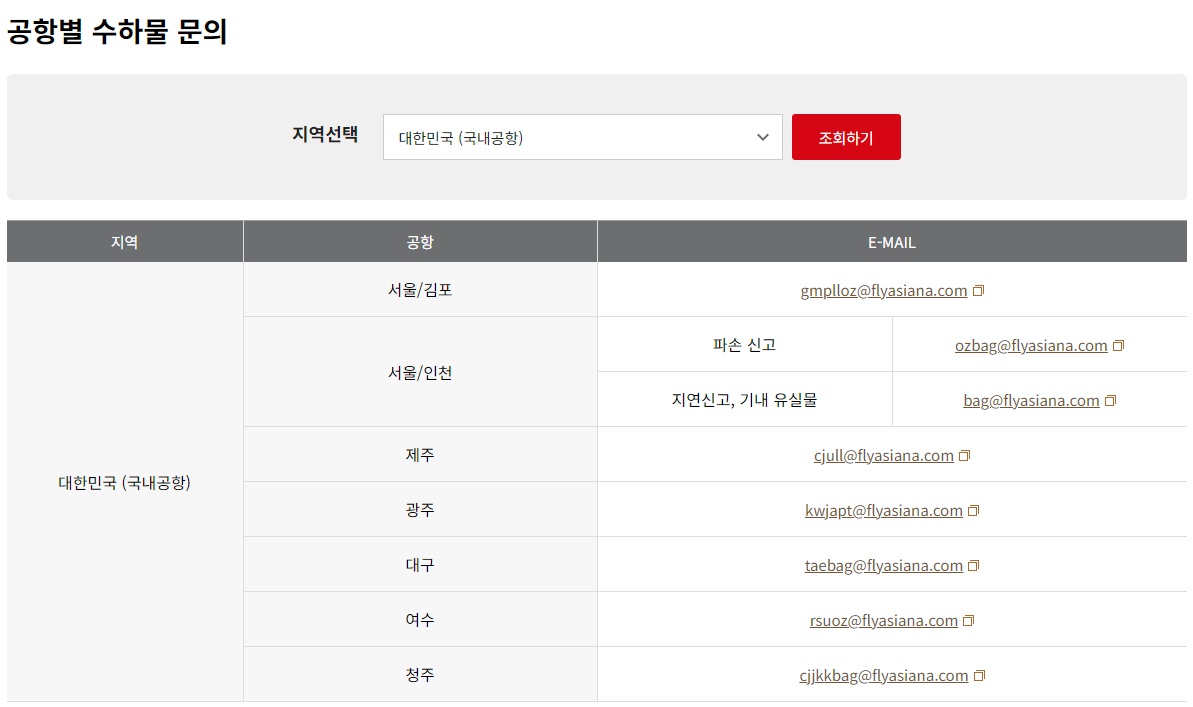Click the 파손 신고 cell

coord(745,345)
